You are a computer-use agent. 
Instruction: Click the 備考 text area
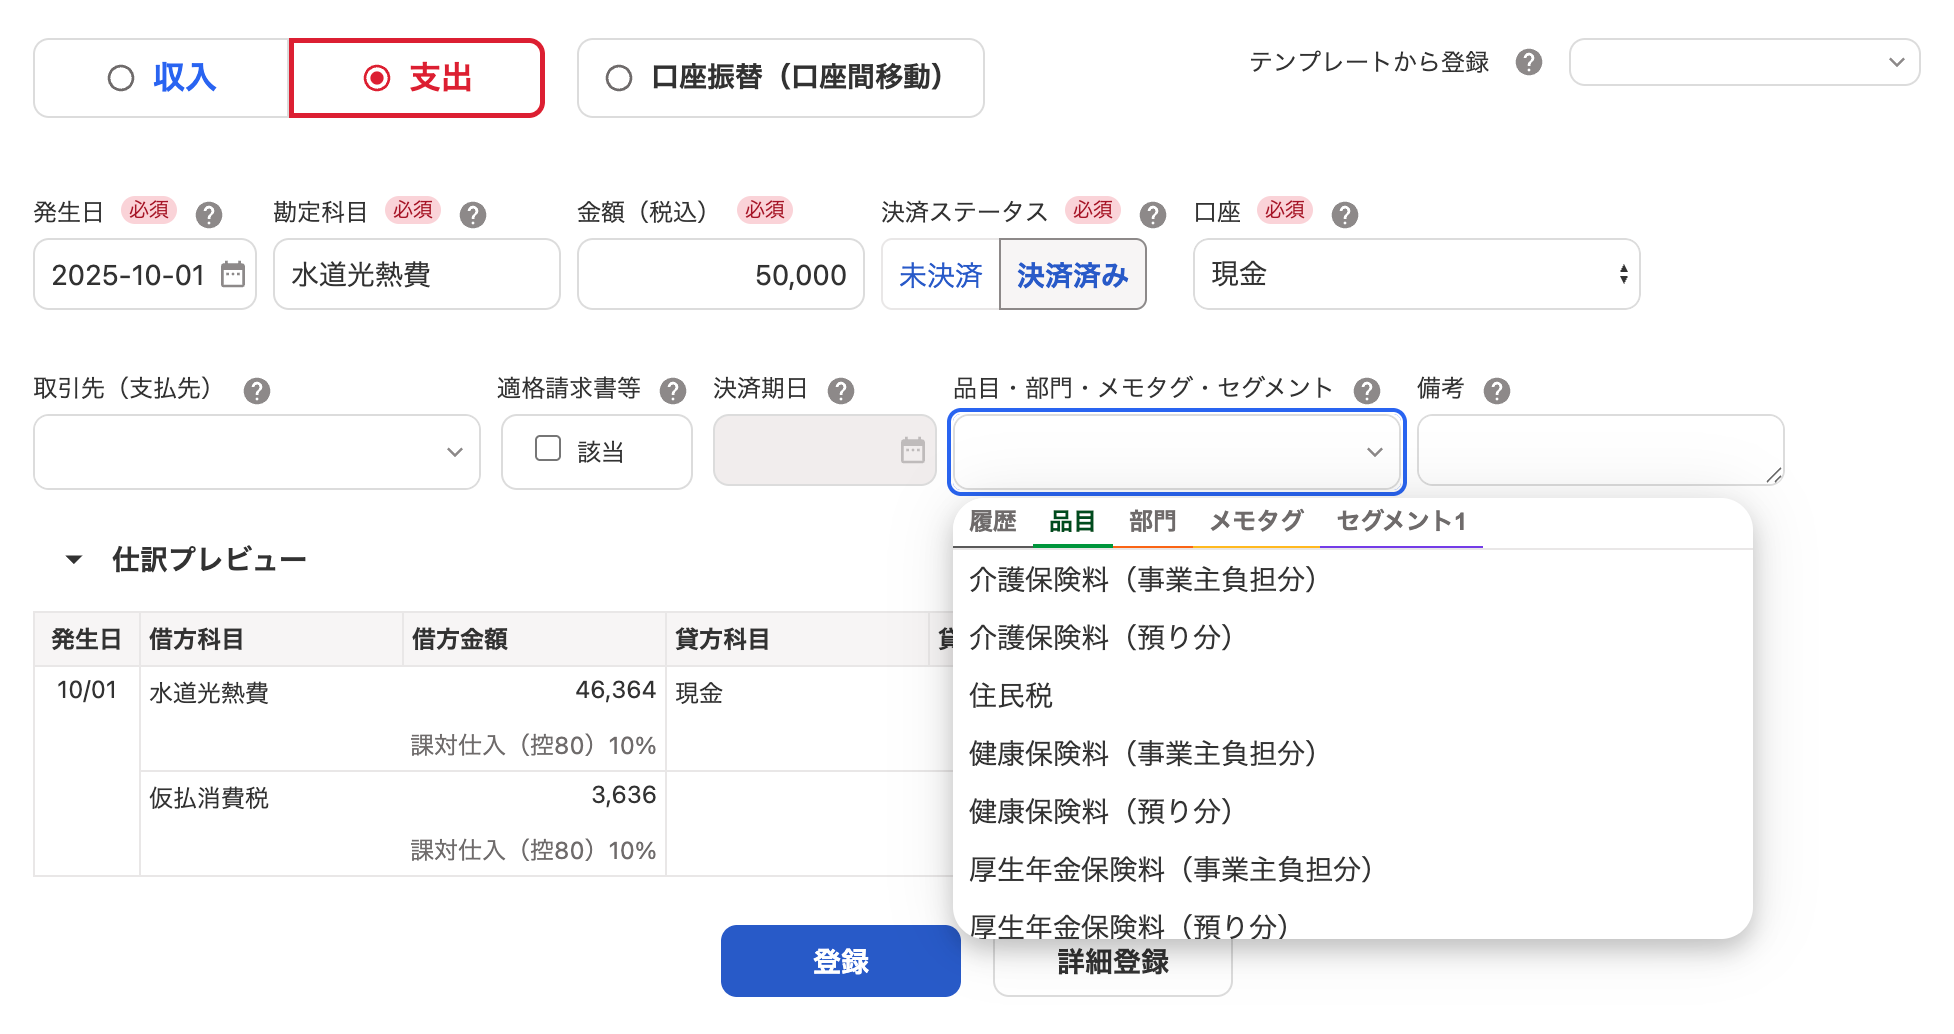(x=1601, y=450)
